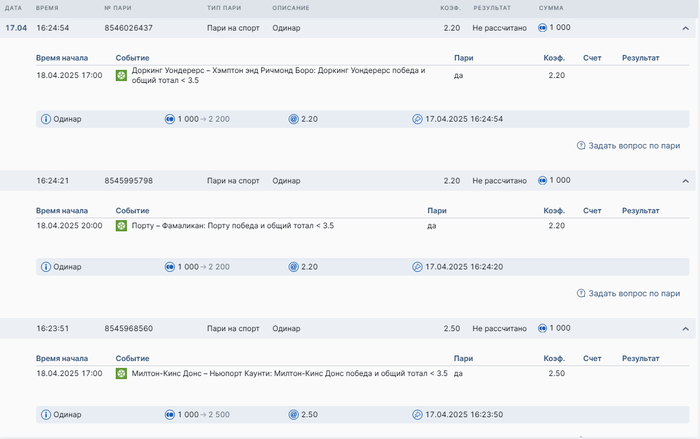
Task: Collapse bet 8545968560 using the chevron
Action: coord(685,328)
